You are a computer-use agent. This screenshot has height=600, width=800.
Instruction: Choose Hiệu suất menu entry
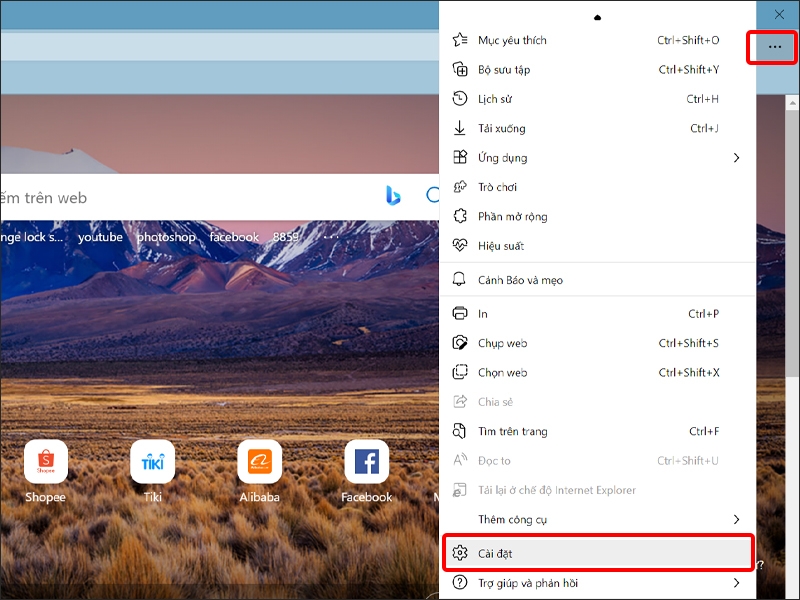[x=597, y=246]
